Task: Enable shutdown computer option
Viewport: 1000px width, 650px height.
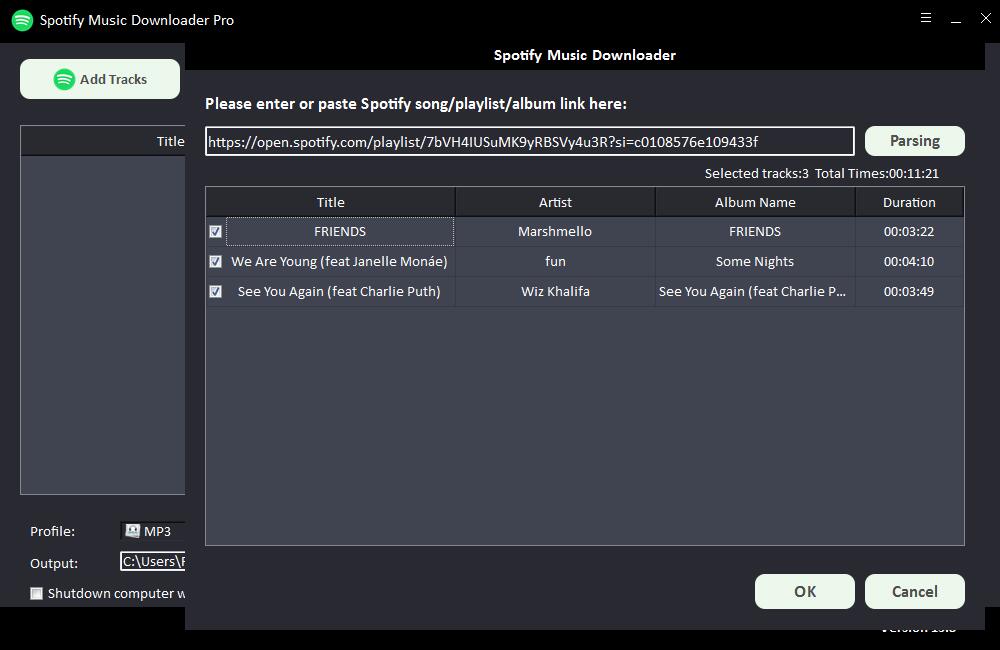Action: [37, 593]
